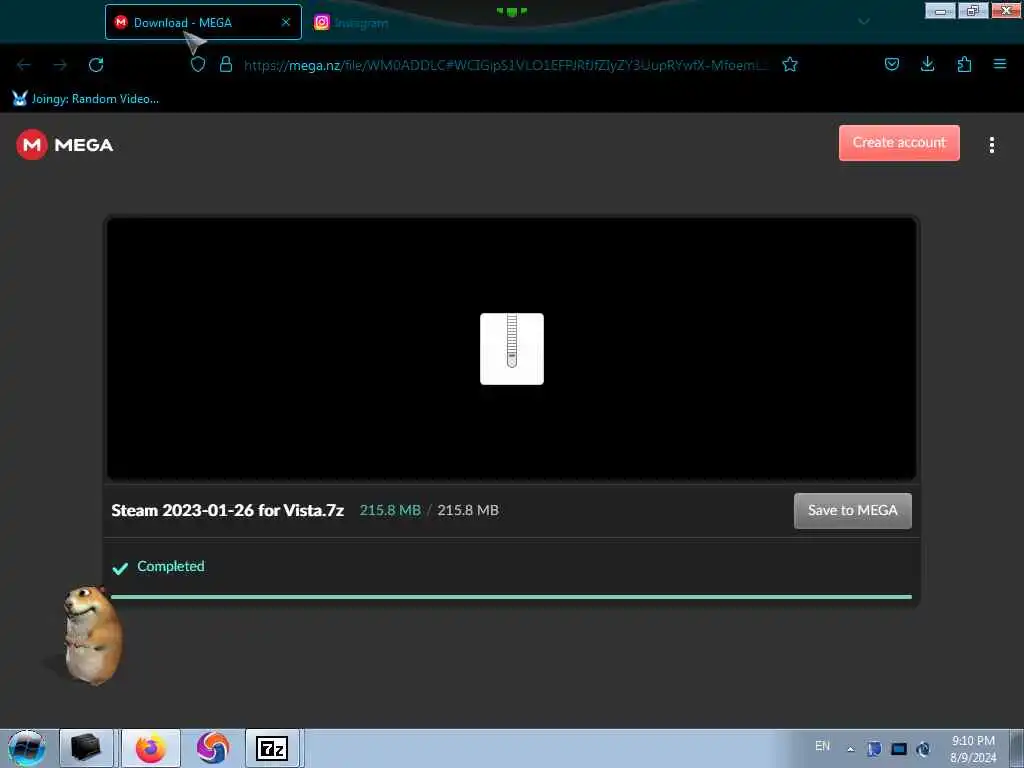The width and height of the screenshot is (1024, 768).
Task: Click the 7z archive file thumbnail
Action: pyautogui.click(x=512, y=349)
